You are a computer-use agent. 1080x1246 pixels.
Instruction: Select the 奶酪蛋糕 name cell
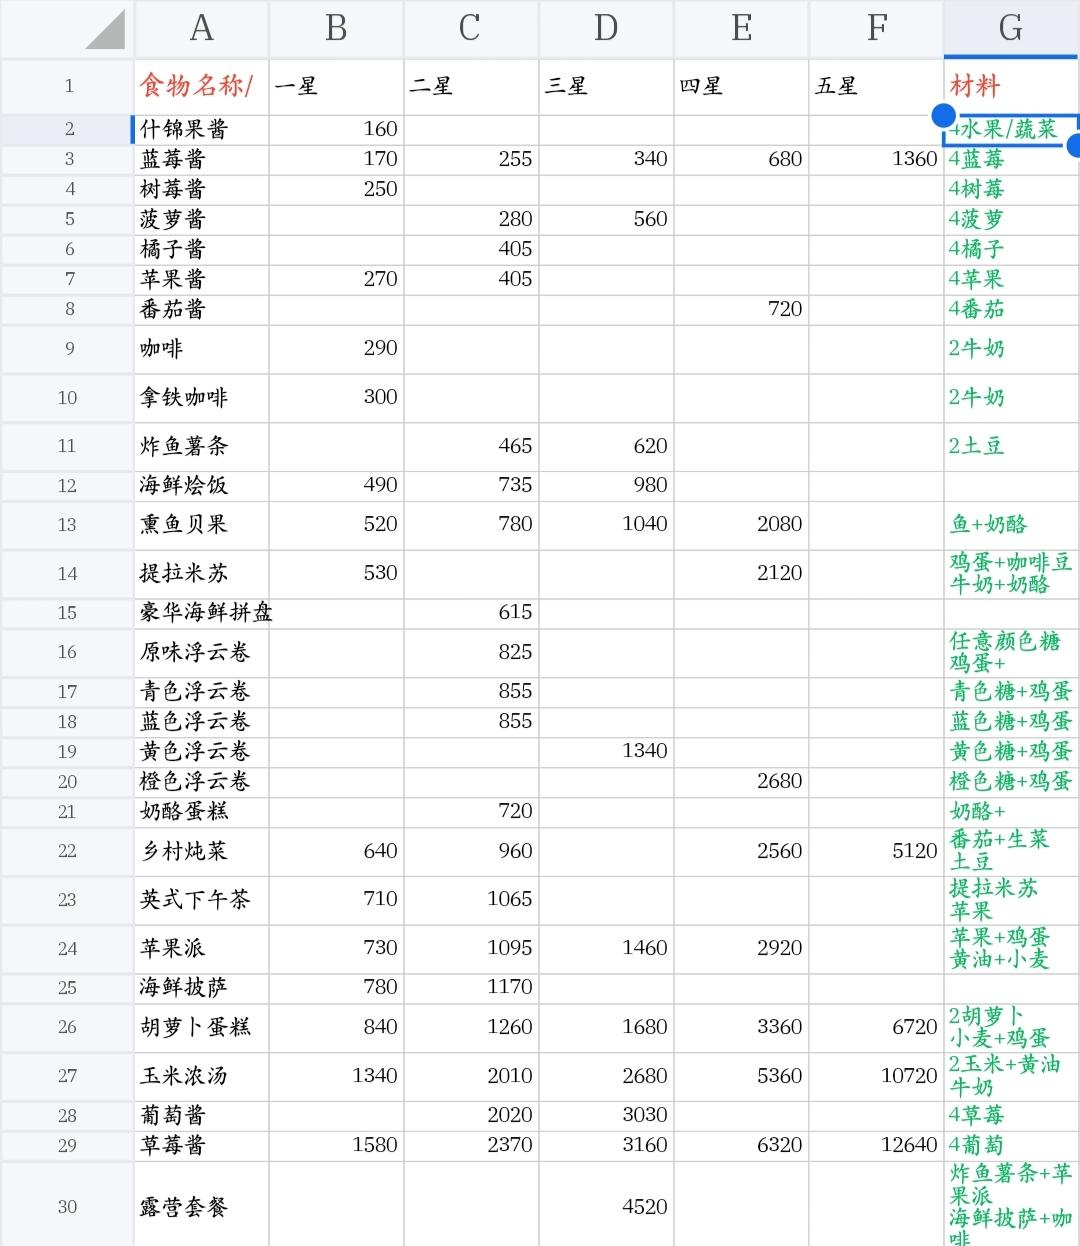click(201, 812)
